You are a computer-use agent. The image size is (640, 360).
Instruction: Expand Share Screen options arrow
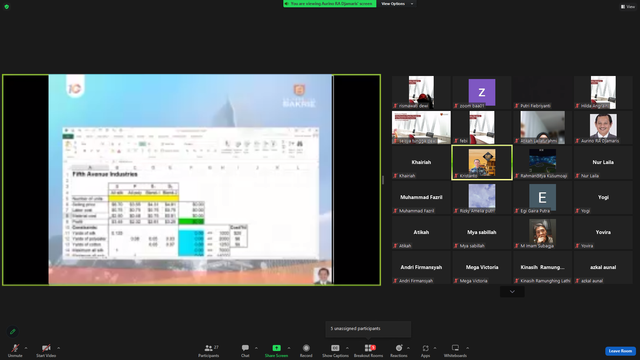pos(289,348)
